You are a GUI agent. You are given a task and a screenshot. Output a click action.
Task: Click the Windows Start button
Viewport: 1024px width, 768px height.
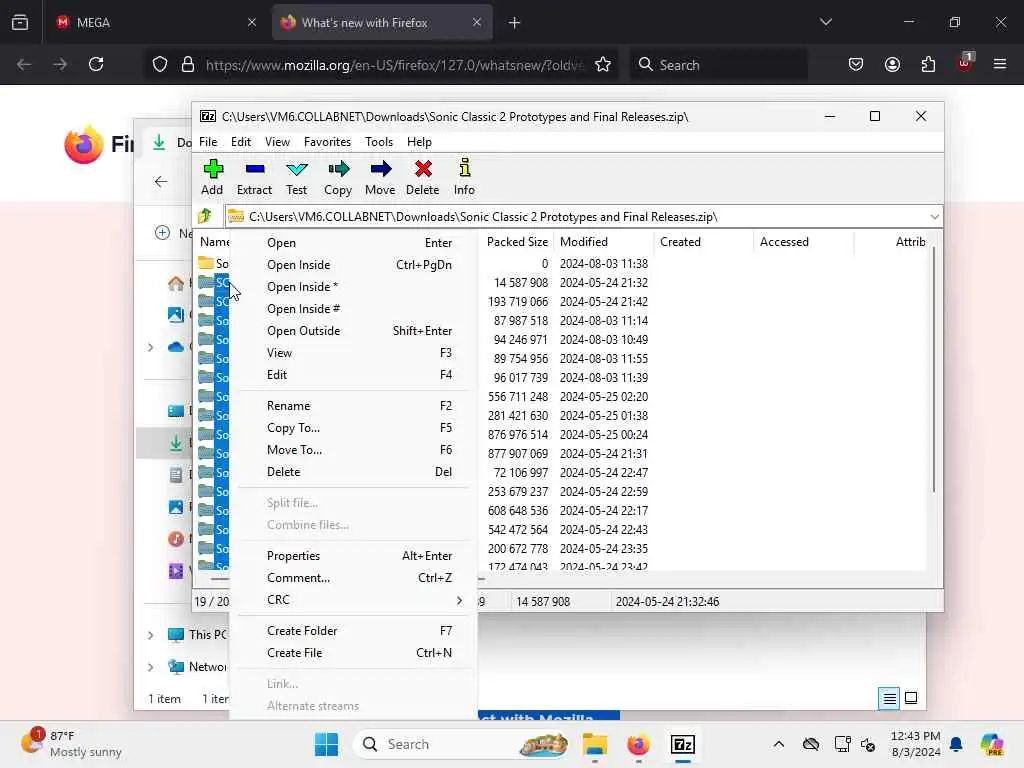tap(327, 744)
